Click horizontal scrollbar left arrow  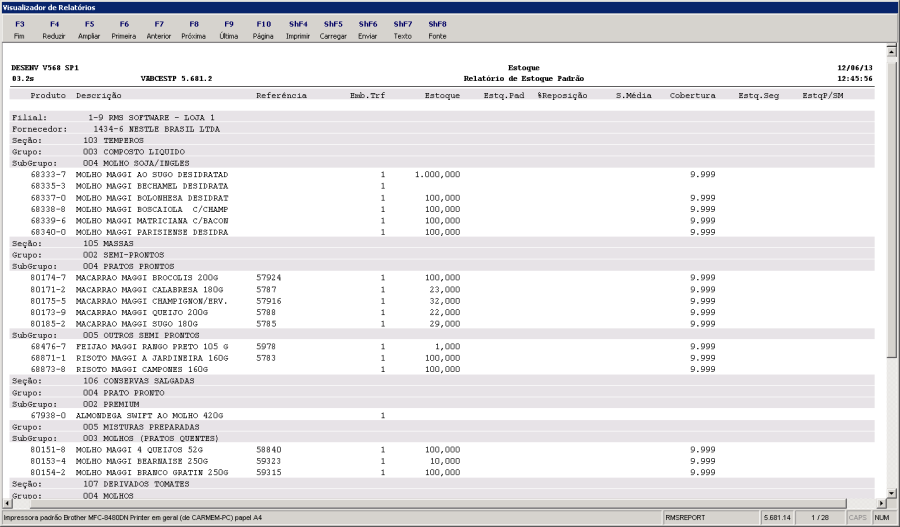(7, 503)
